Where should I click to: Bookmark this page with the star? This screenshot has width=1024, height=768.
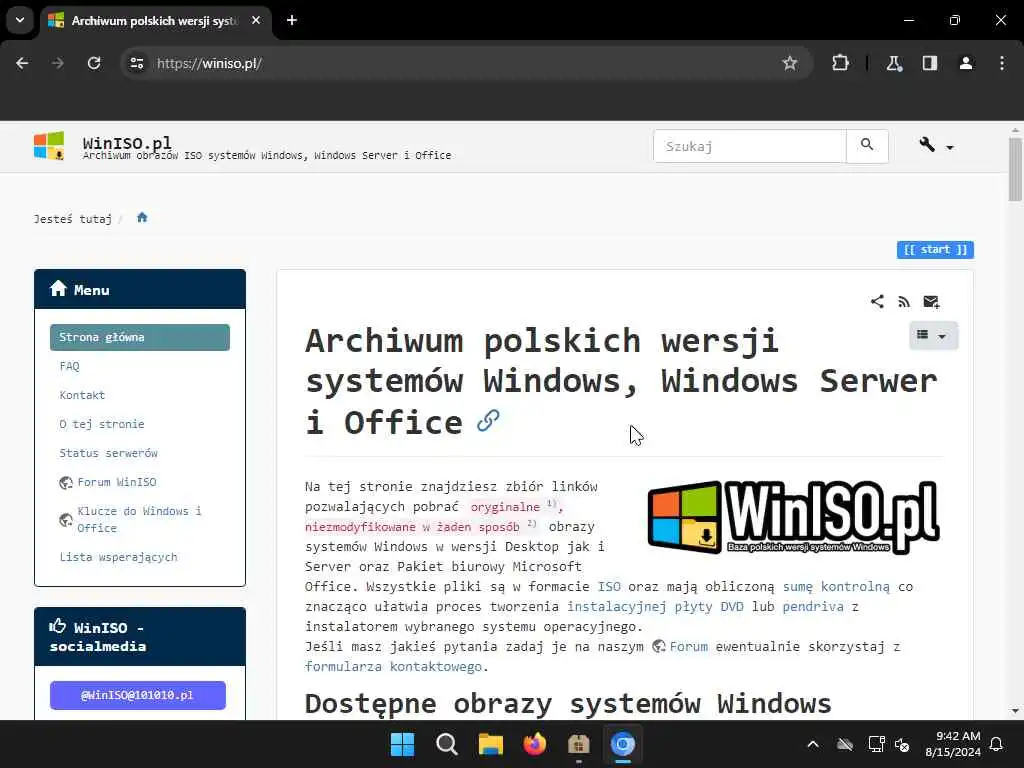[x=790, y=63]
